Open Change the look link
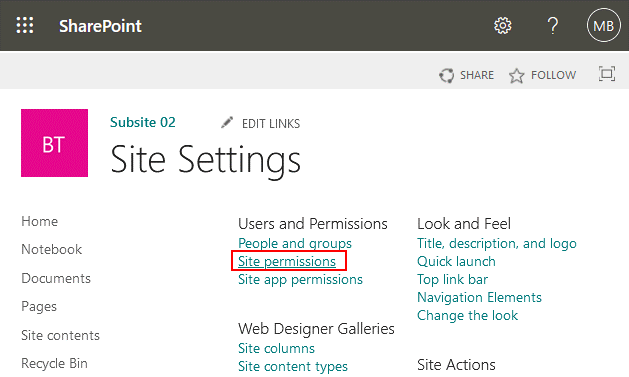 (467, 316)
